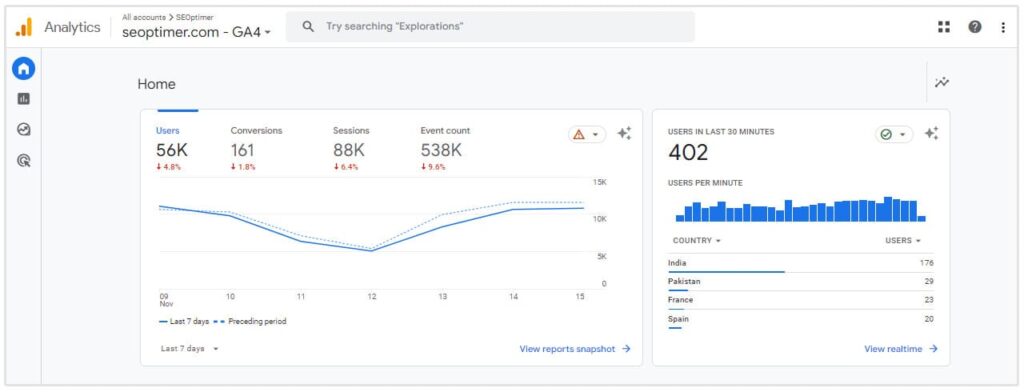Image resolution: width=1024 pixels, height=392 pixels.
Task: Focus the Try searching Explorations field
Action: point(490,27)
